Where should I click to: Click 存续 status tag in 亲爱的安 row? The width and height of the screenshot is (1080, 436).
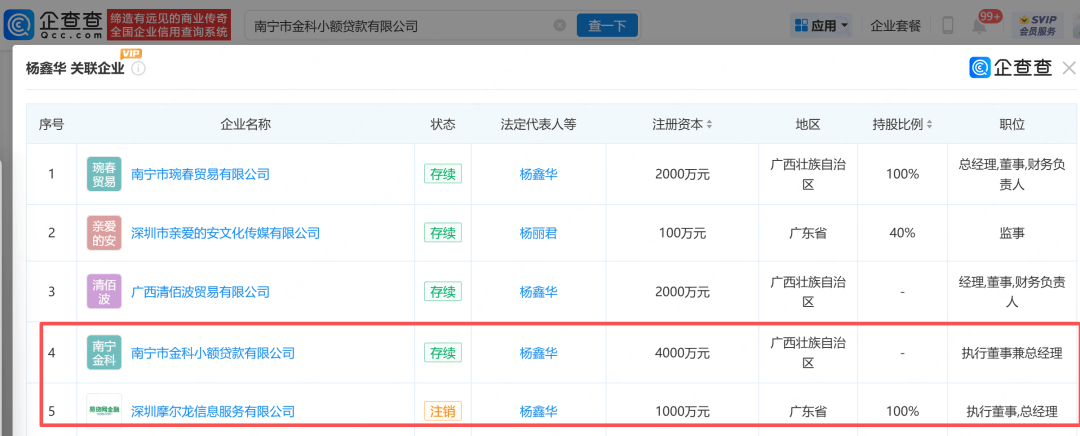[443, 233]
